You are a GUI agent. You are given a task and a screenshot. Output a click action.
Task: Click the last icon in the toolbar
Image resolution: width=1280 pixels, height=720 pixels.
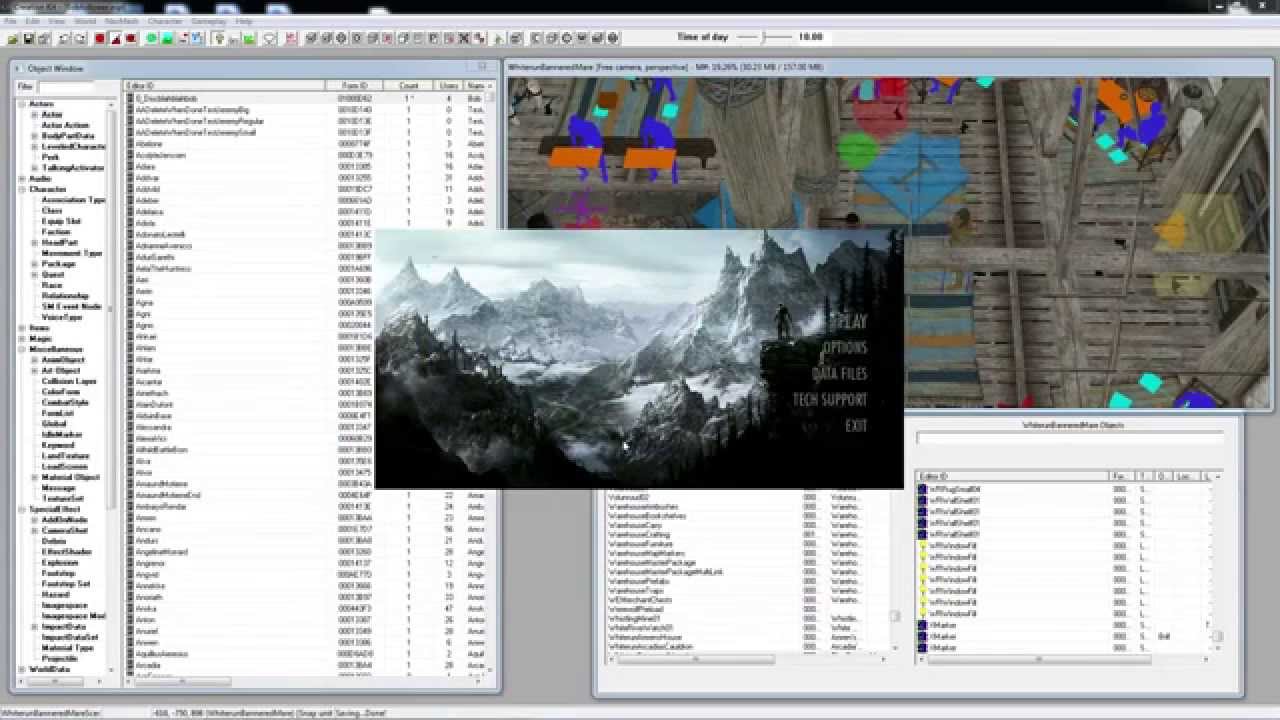(x=614, y=38)
